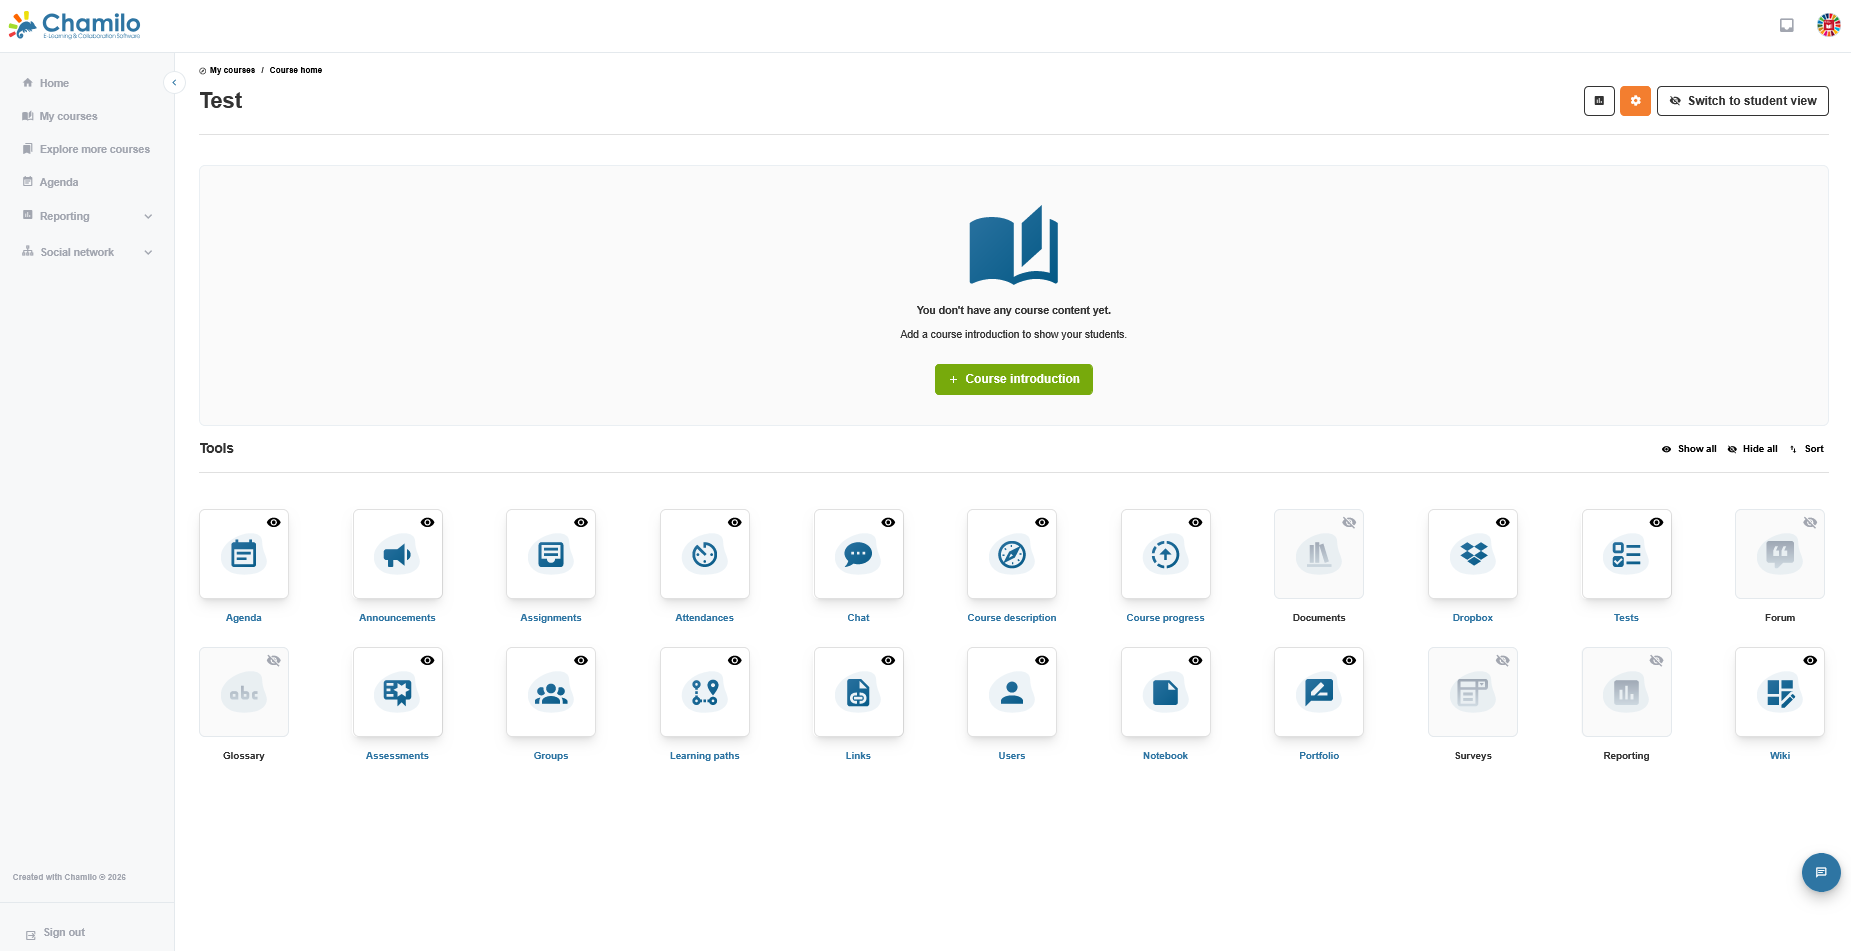Open the Attendances tool icon
The image size is (1851, 951).
705,554
